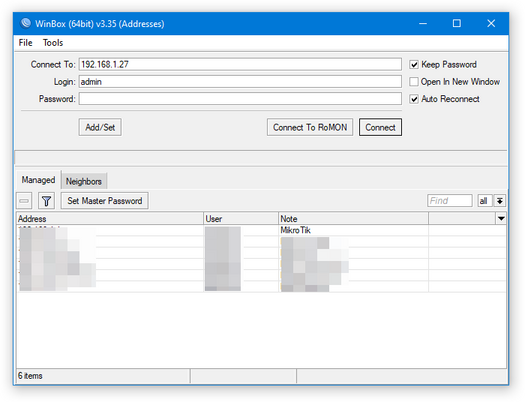
Task: Select the Managed tab
Action: pyautogui.click(x=38, y=180)
